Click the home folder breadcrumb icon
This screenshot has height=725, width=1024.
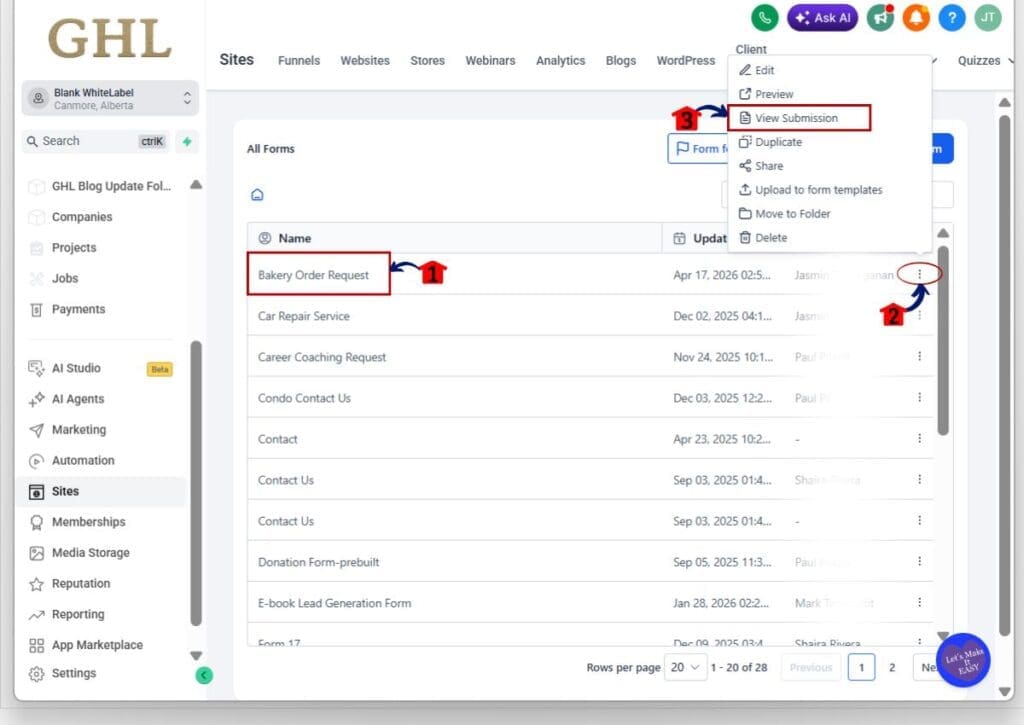(257, 195)
